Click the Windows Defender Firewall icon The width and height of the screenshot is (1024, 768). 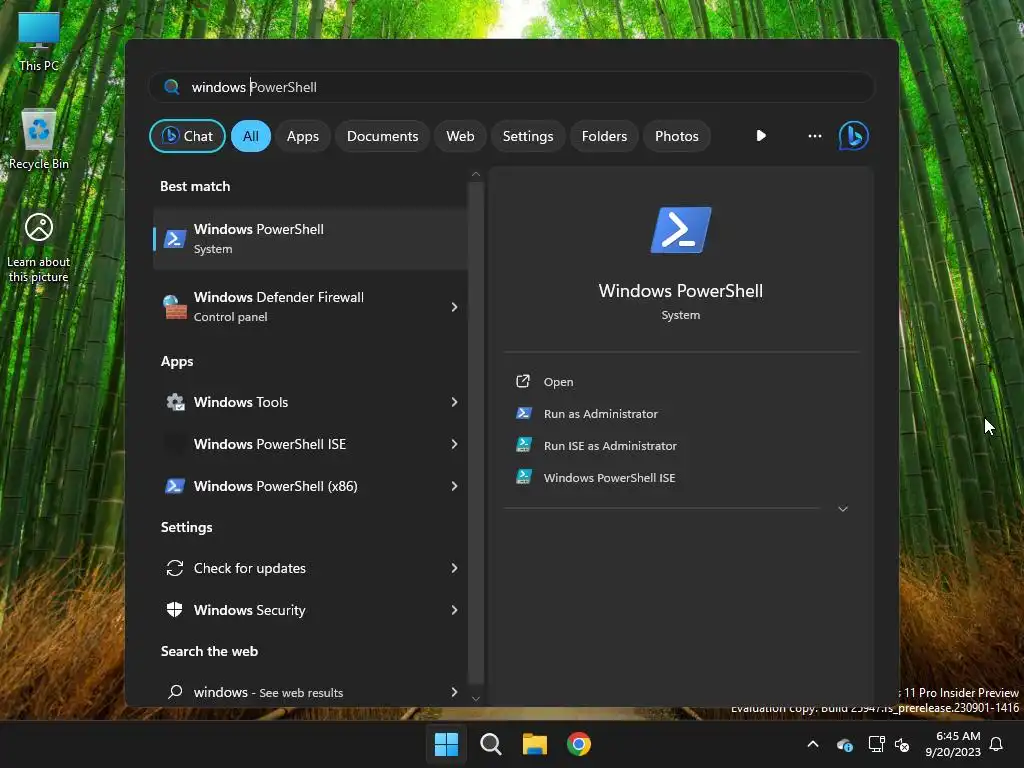click(x=174, y=307)
